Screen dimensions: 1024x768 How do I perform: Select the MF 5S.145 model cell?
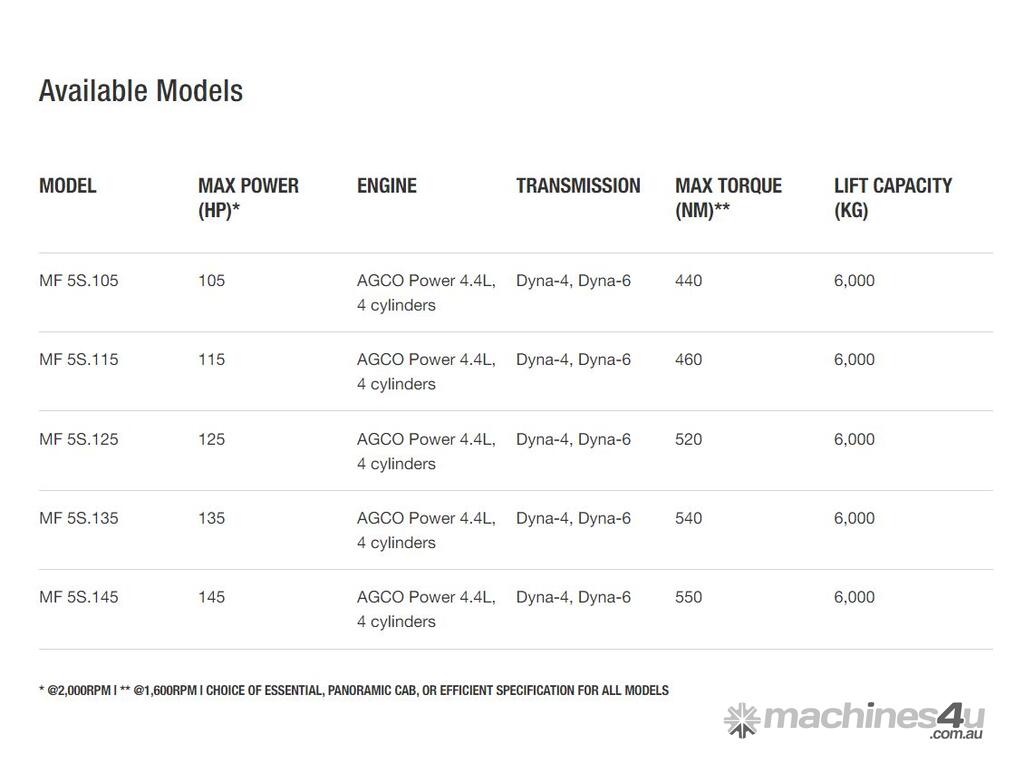click(x=79, y=597)
